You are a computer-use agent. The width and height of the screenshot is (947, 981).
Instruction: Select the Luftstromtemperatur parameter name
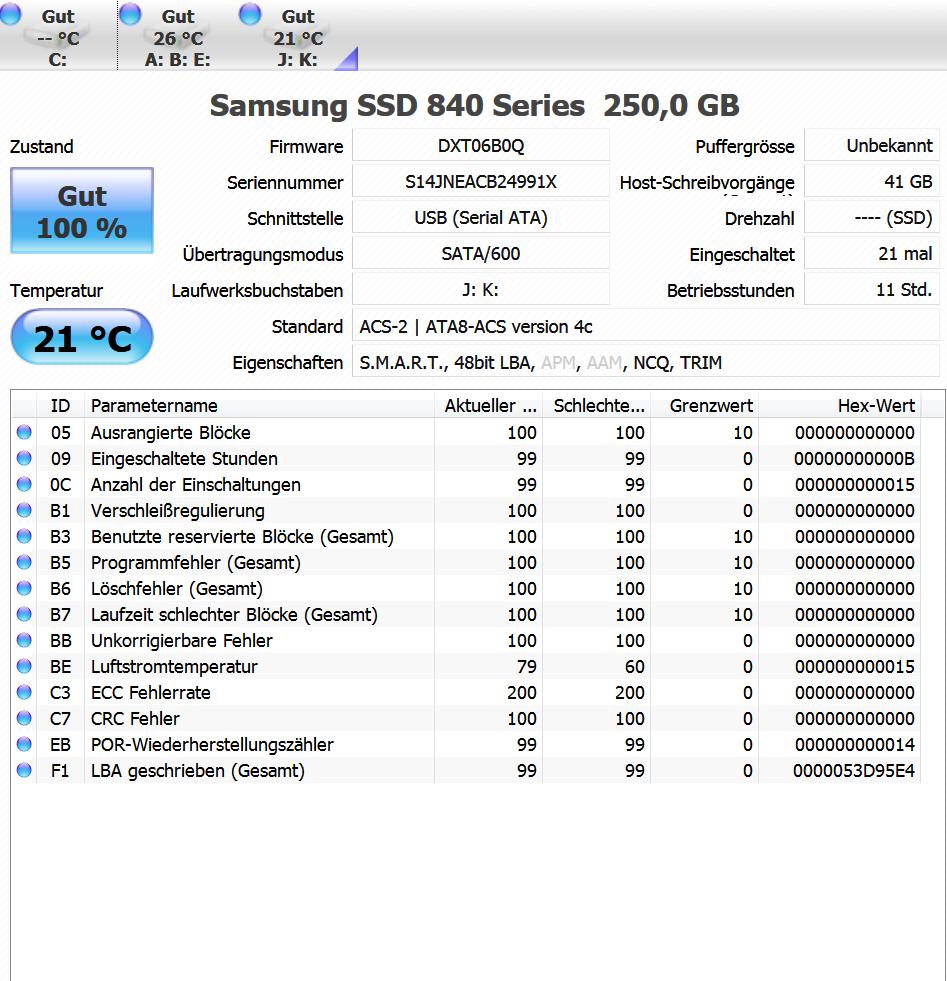click(x=174, y=666)
